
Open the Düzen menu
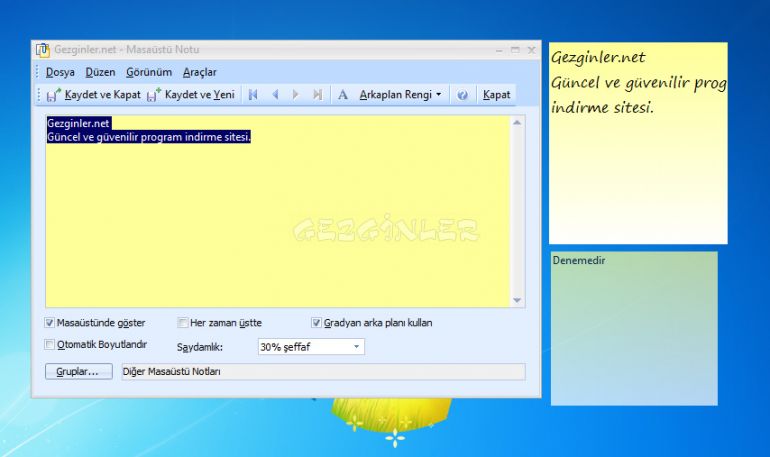(100, 72)
